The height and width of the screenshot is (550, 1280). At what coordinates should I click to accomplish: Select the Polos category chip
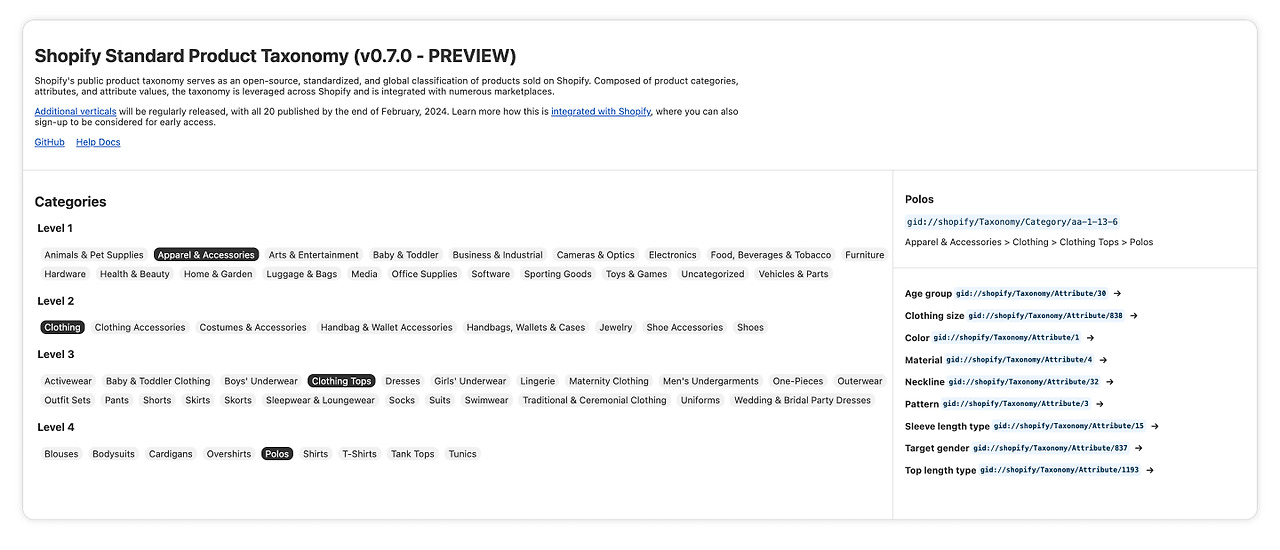point(277,454)
